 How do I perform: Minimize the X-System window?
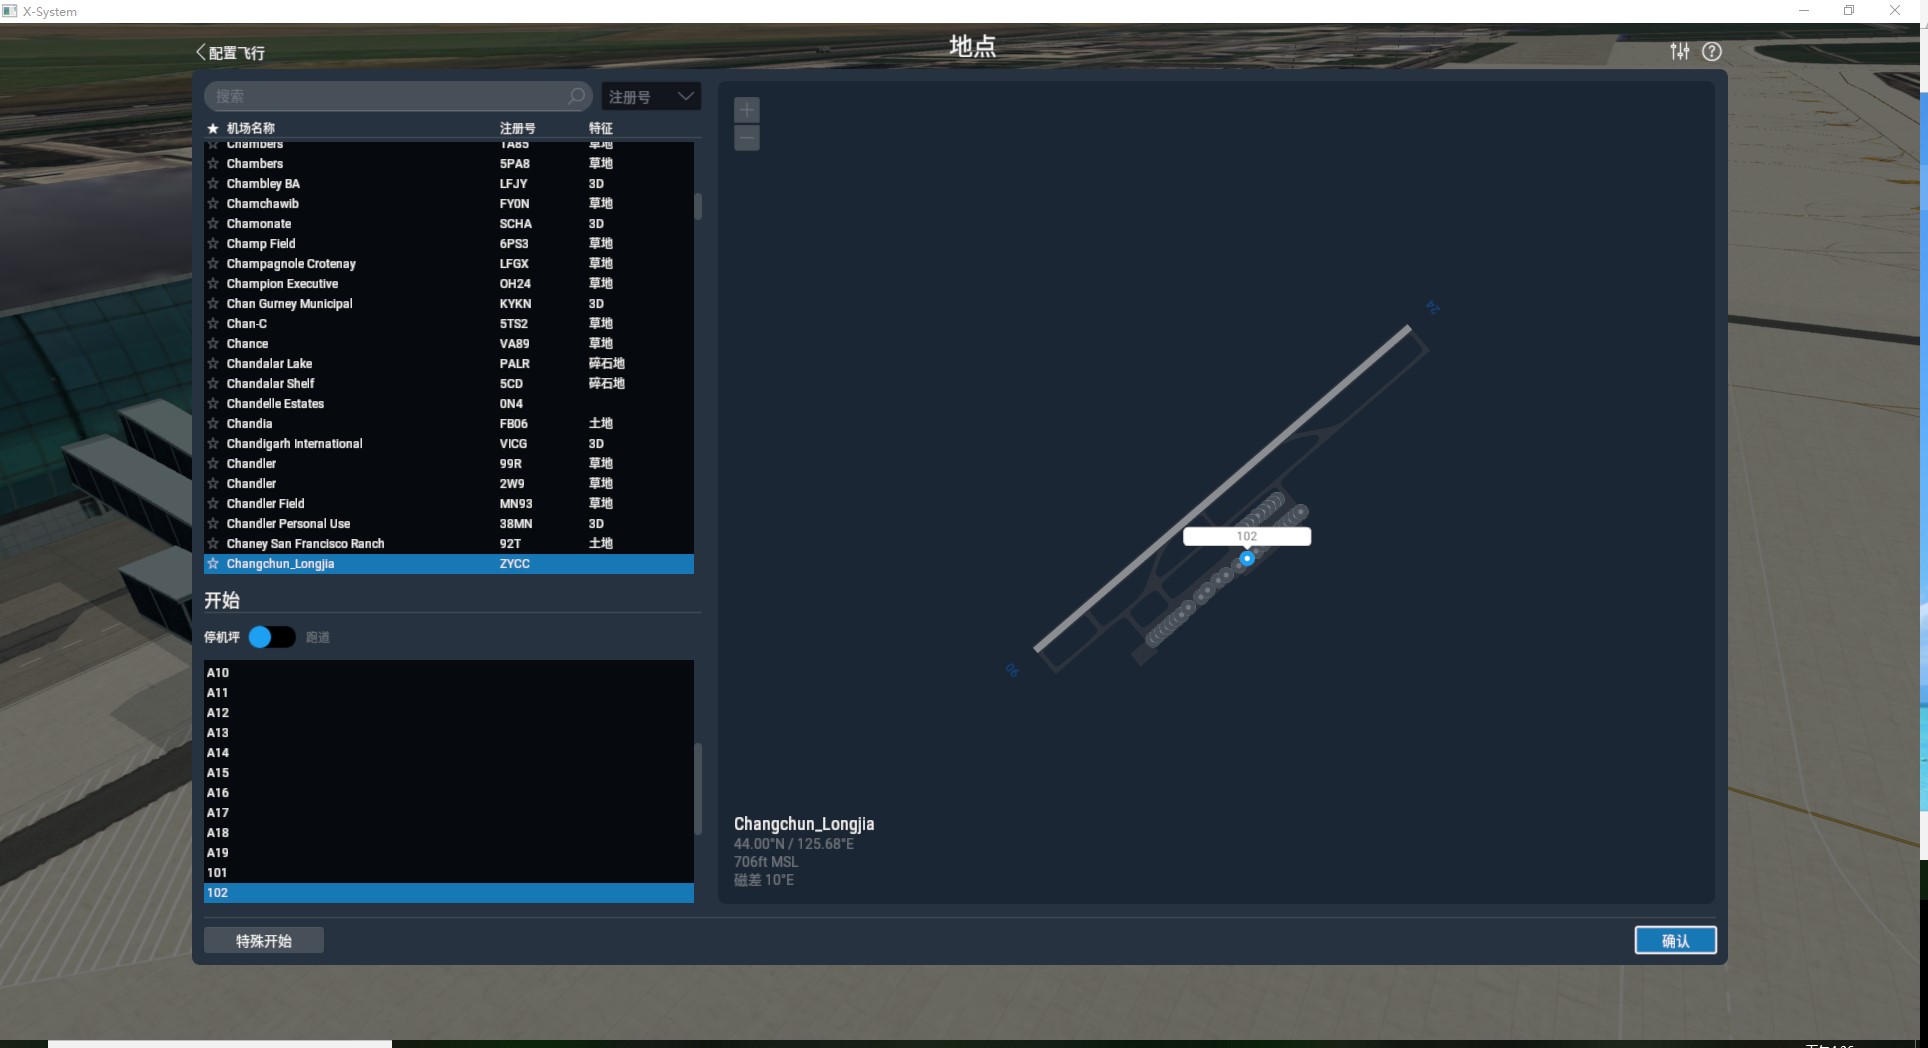(1804, 11)
